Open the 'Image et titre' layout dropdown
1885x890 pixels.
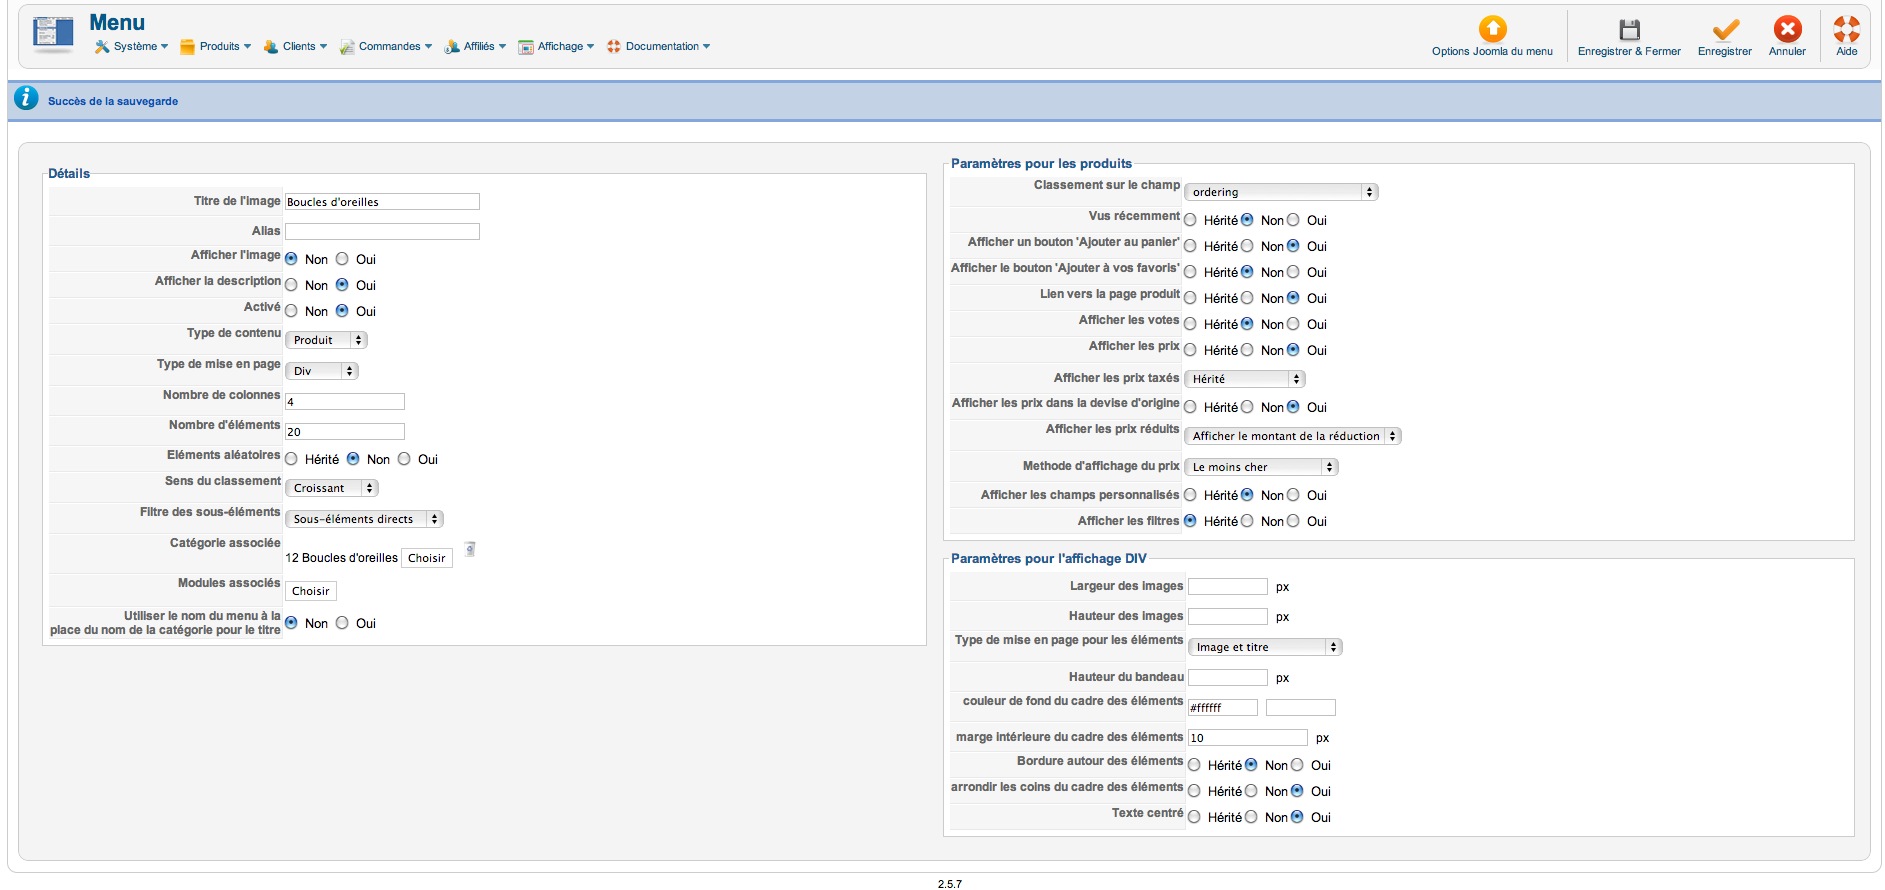[x=1265, y=647]
